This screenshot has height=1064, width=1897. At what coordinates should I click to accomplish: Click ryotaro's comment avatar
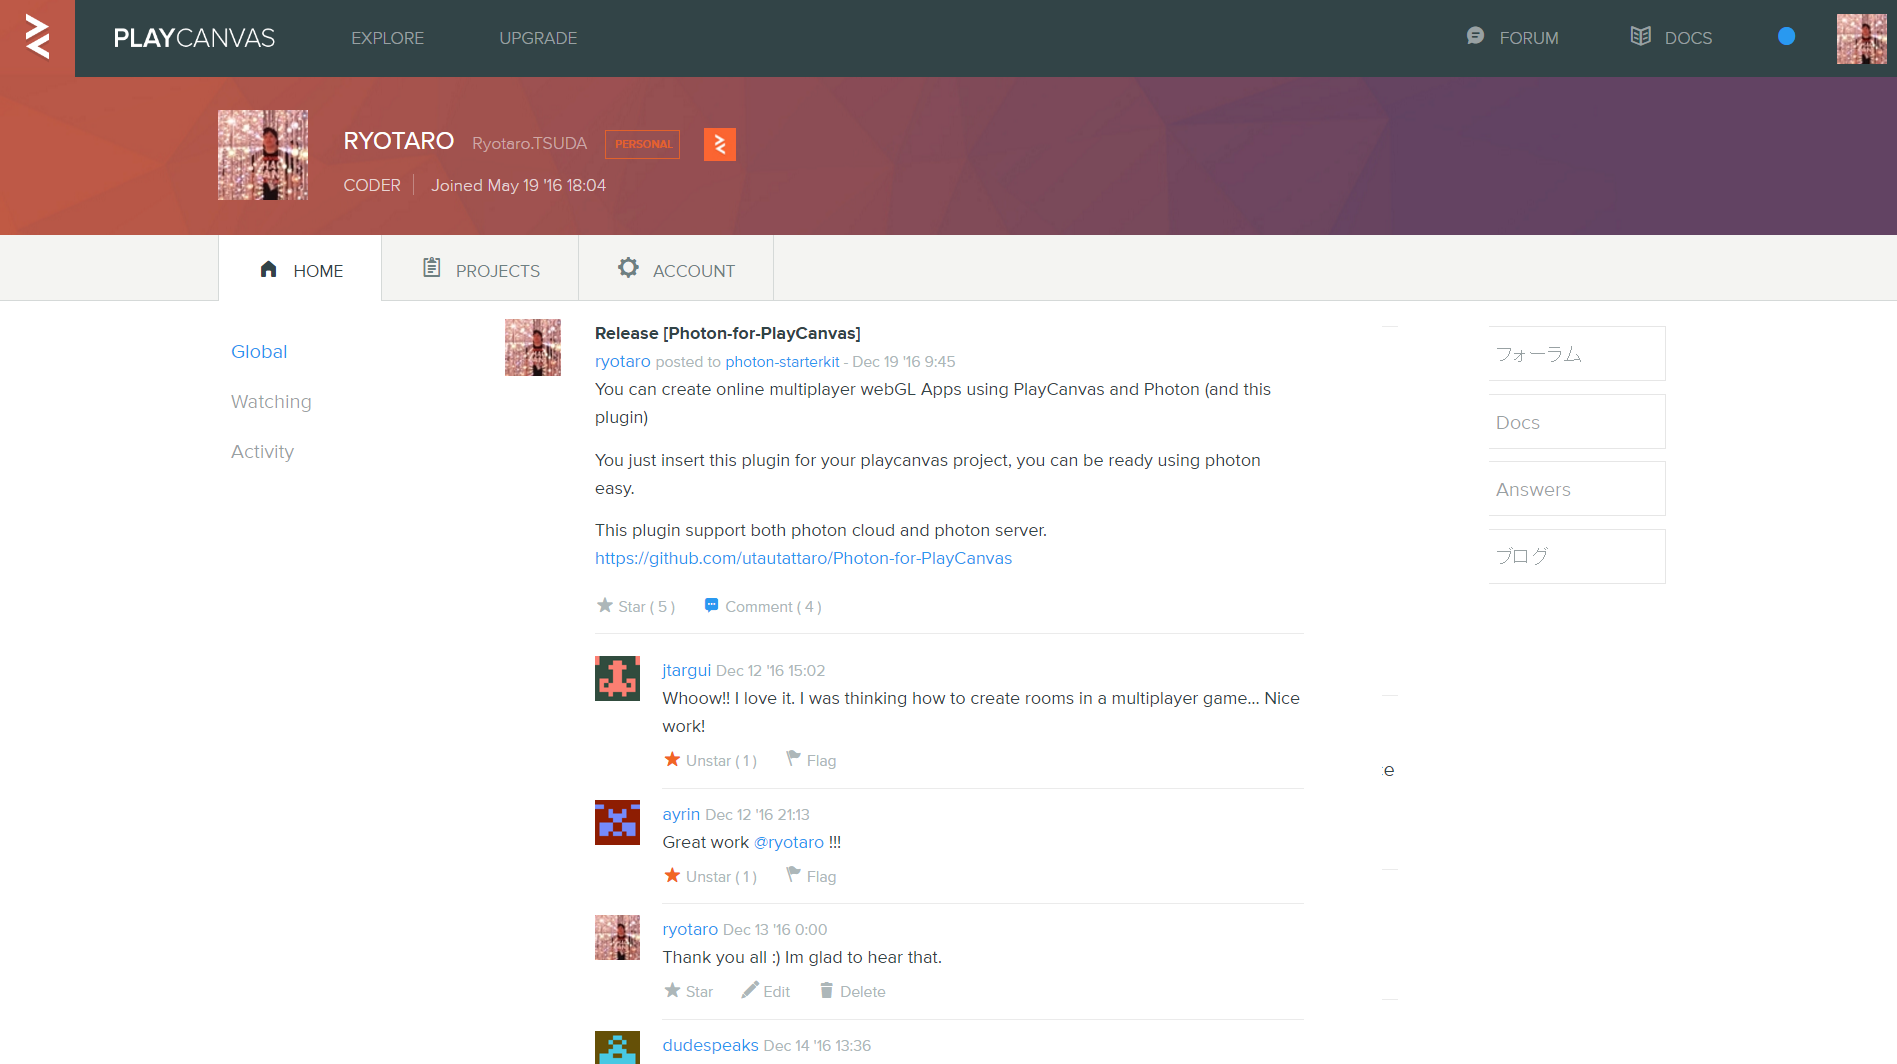(617, 937)
